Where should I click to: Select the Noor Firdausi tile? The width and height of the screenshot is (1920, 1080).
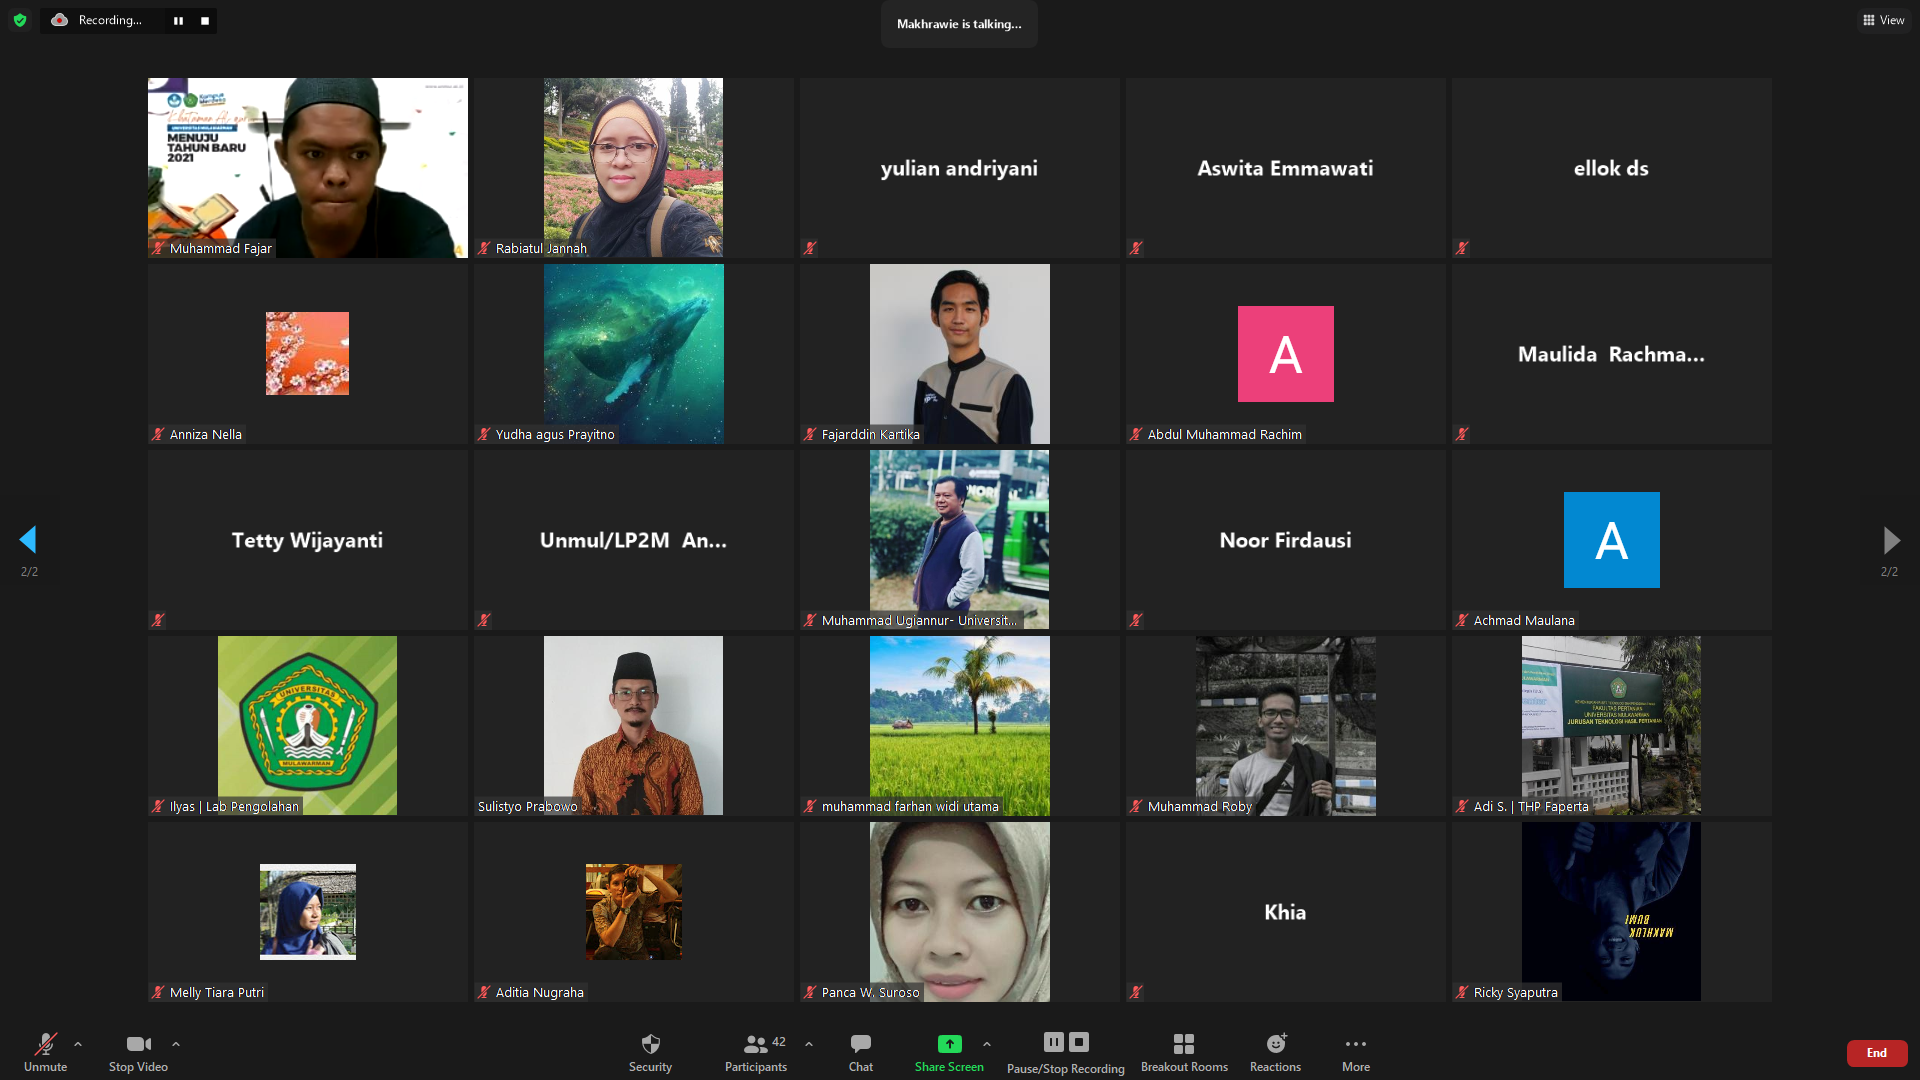click(x=1286, y=540)
